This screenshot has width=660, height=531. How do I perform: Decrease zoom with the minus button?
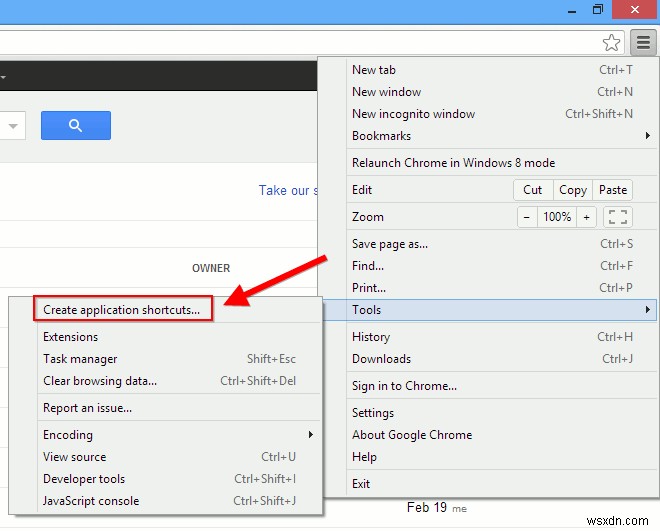point(527,217)
